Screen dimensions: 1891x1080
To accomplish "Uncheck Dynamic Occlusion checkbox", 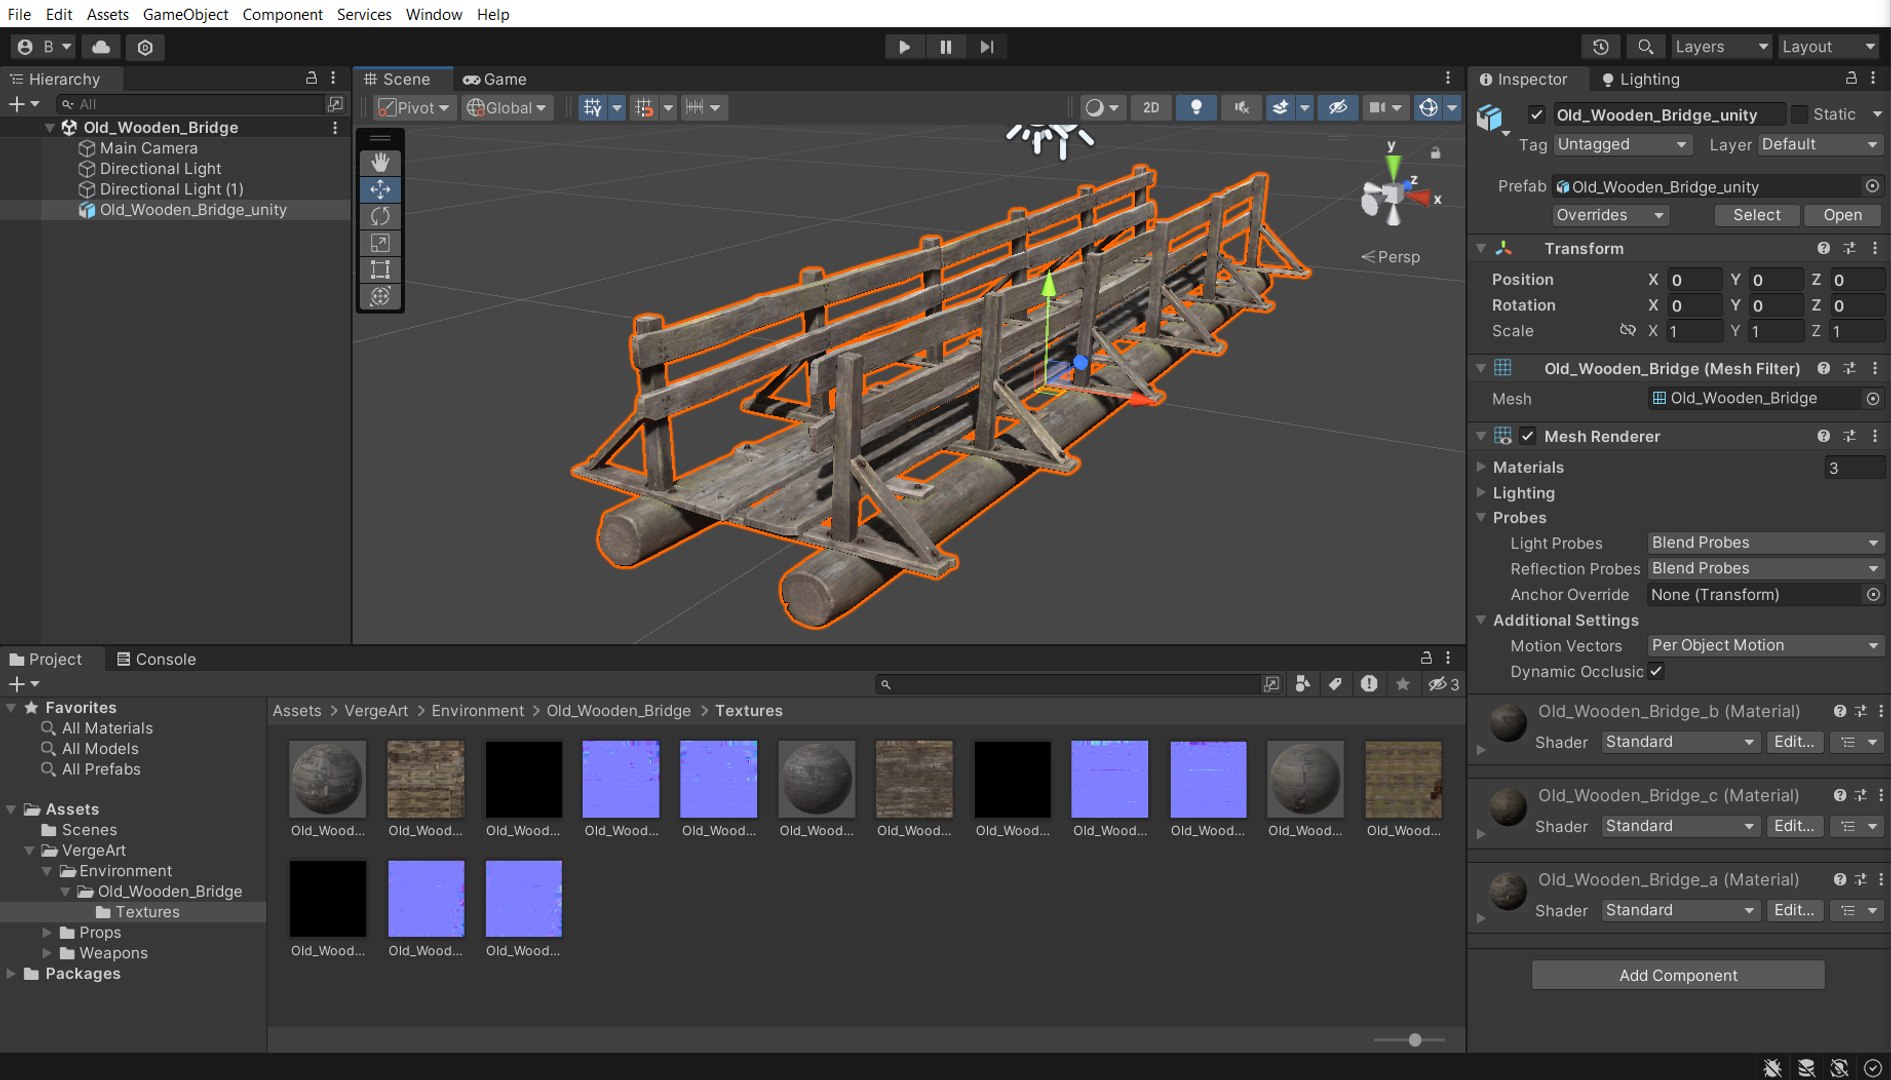I will pyautogui.click(x=1656, y=671).
